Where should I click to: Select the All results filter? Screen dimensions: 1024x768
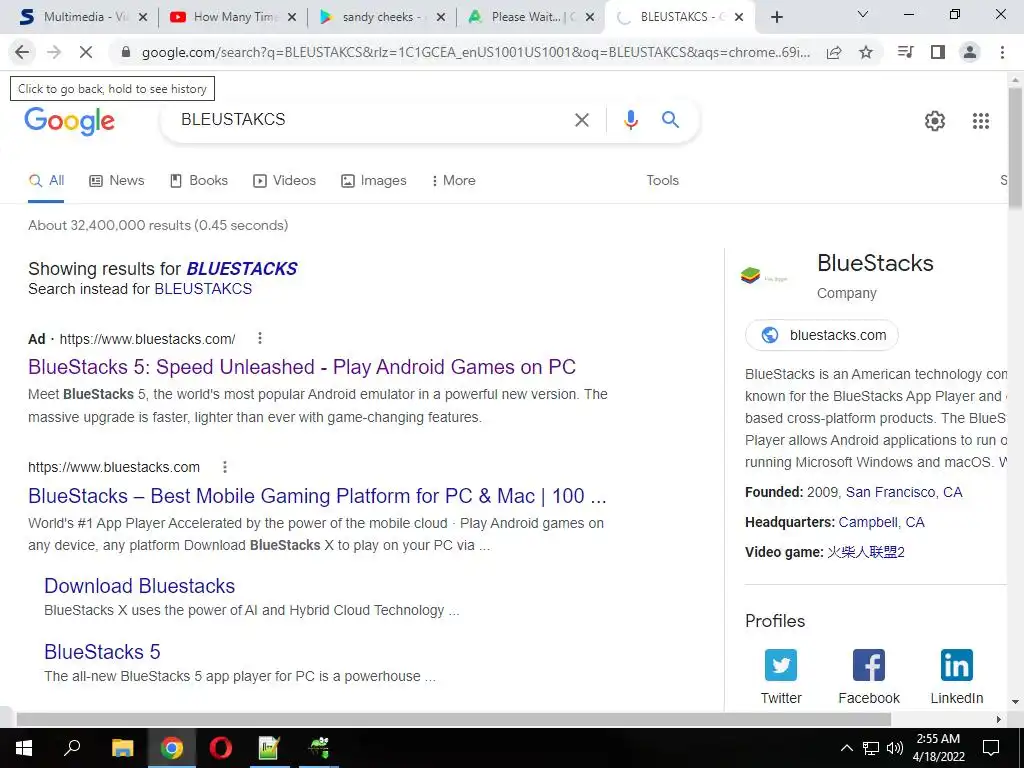coord(46,181)
